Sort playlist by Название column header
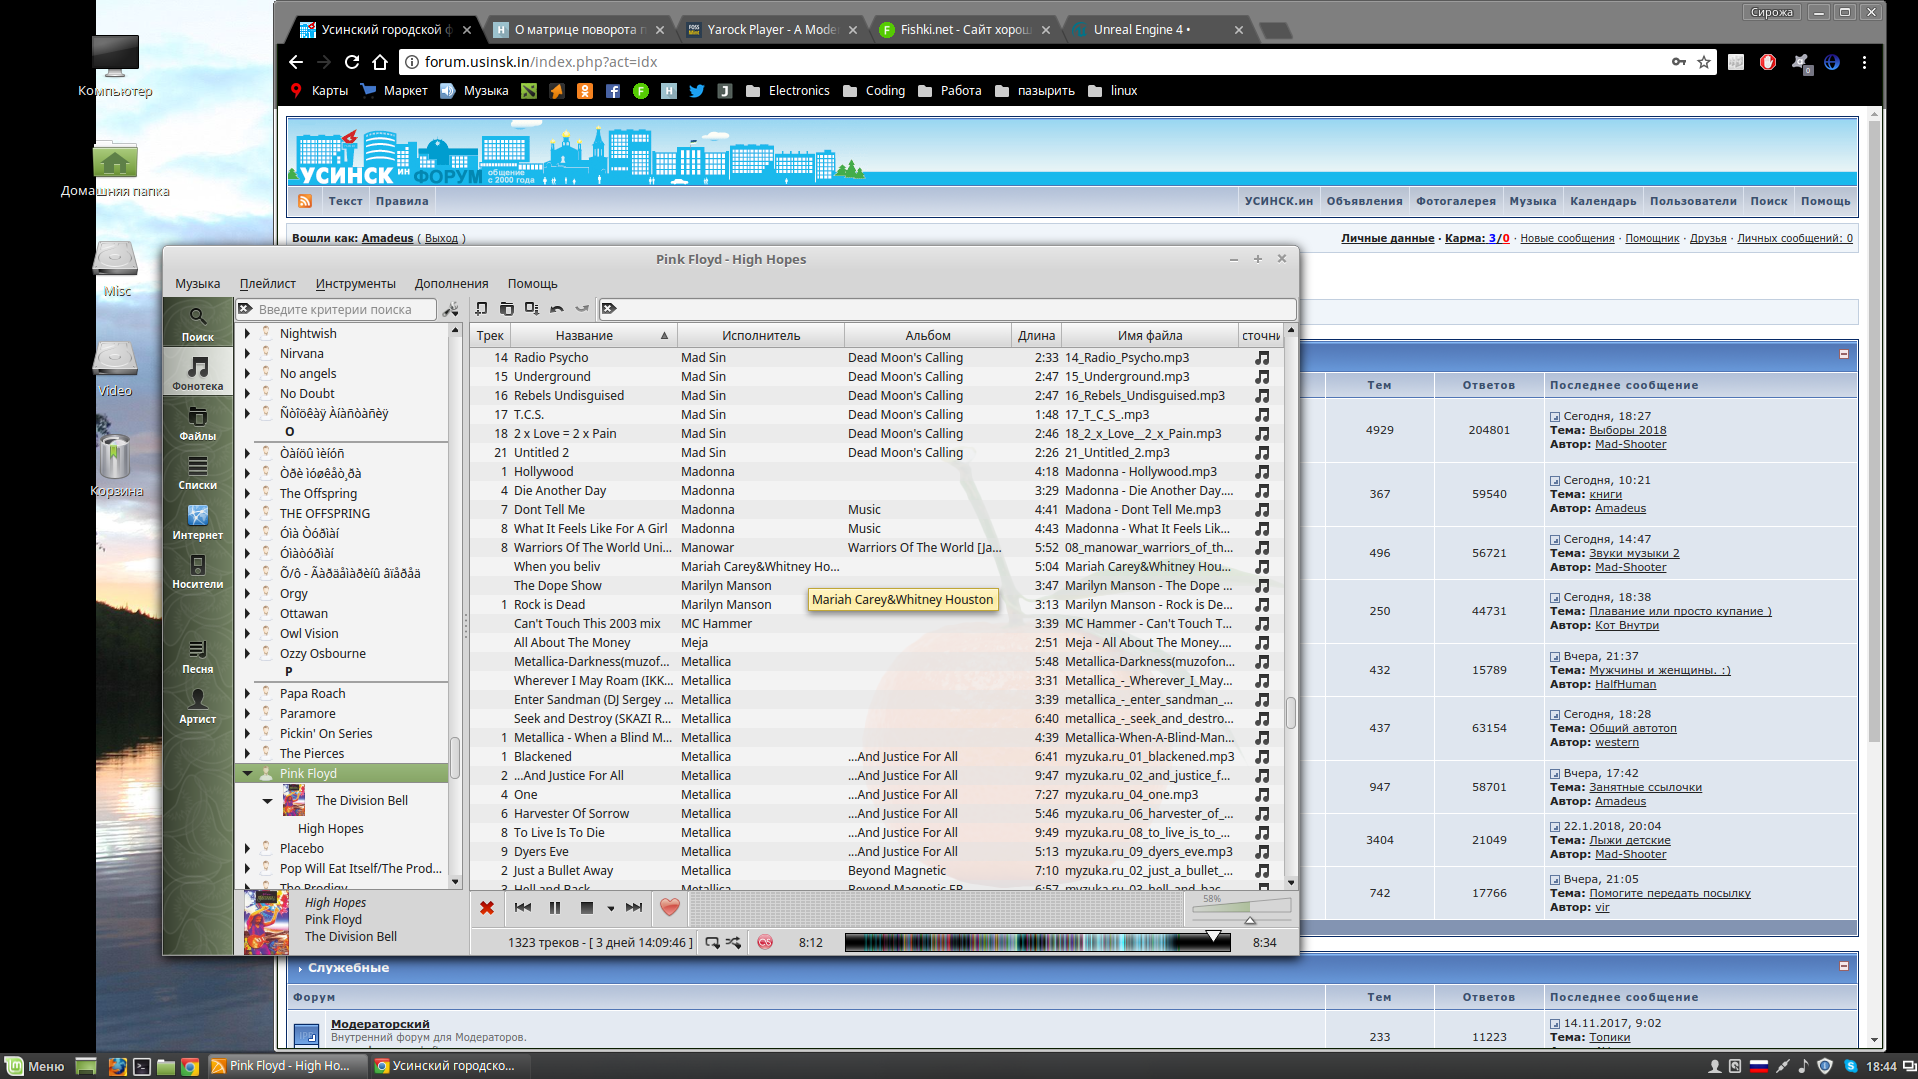The image size is (1918, 1079). point(593,336)
